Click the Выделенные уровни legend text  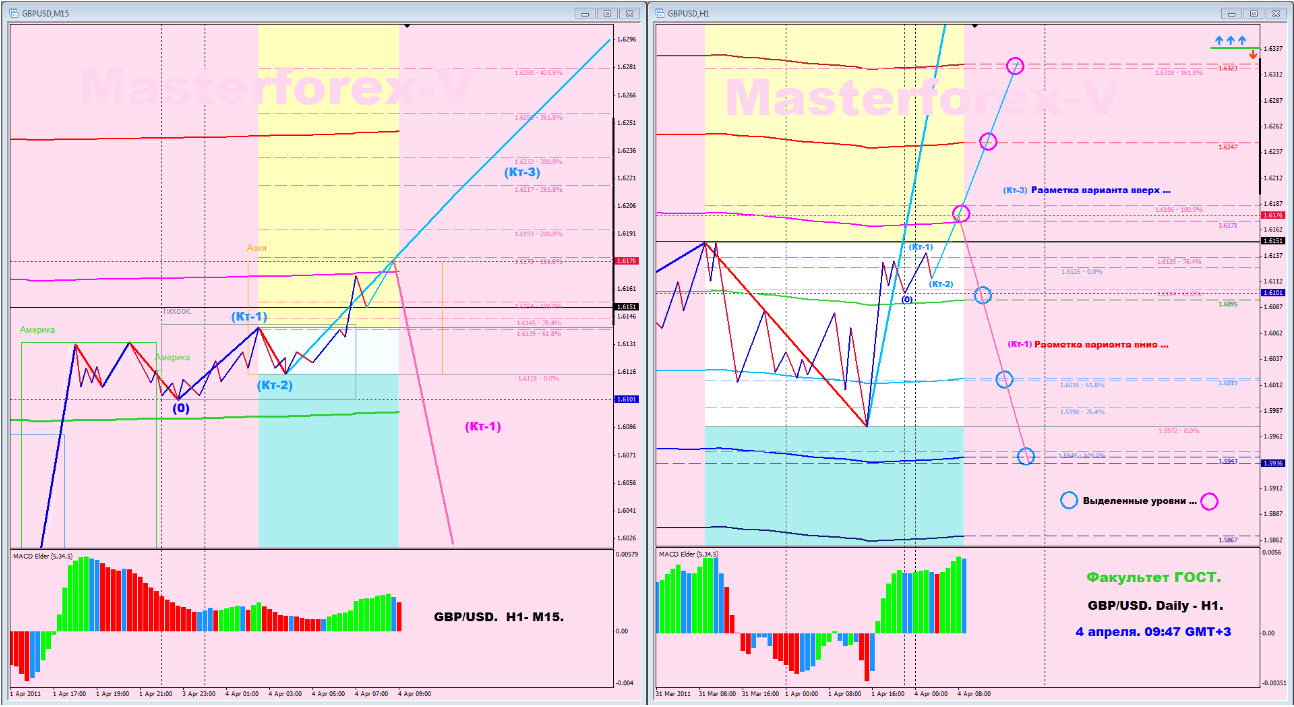click(1140, 501)
